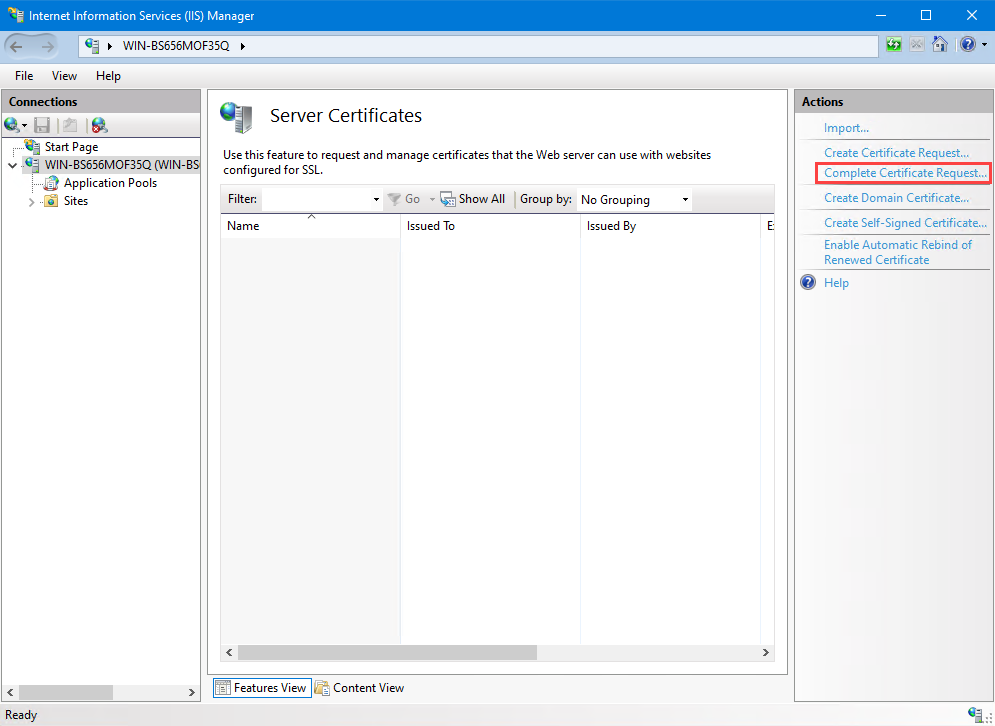Screen dimensions: 995x726
Task: Click the Up folder icon in Connections toolbar
Action: [70, 125]
